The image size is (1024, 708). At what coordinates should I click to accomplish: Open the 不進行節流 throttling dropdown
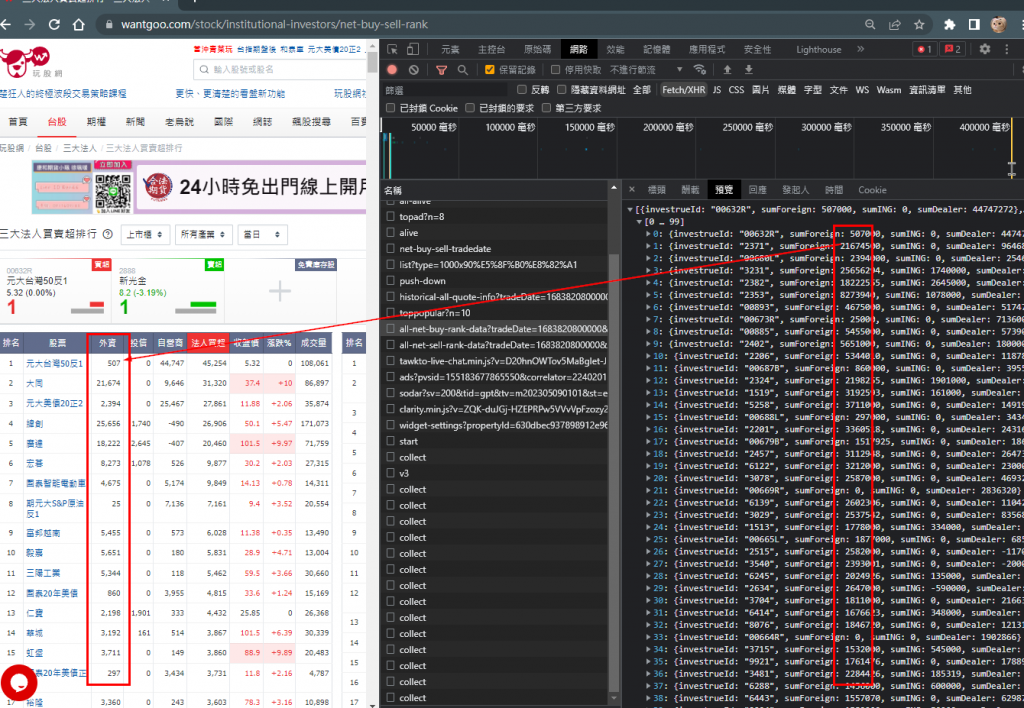tap(647, 69)
